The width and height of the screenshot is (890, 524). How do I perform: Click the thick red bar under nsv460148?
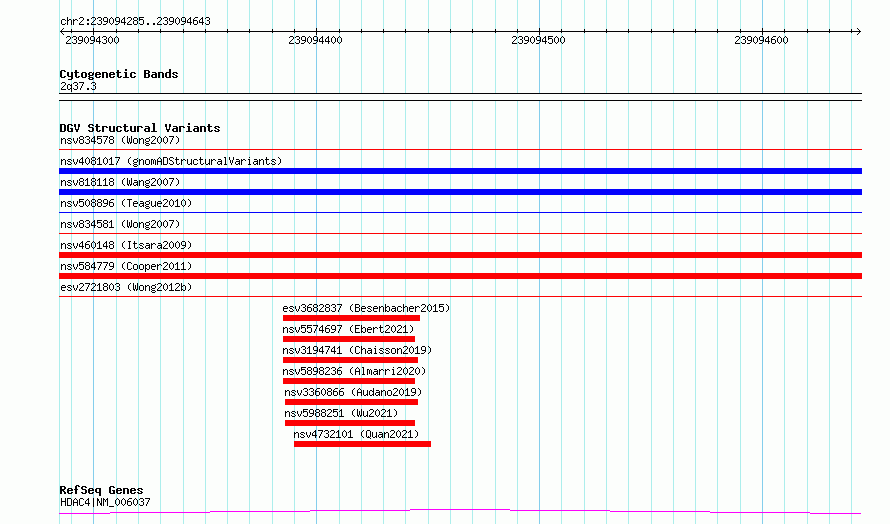tap(460, 255)
